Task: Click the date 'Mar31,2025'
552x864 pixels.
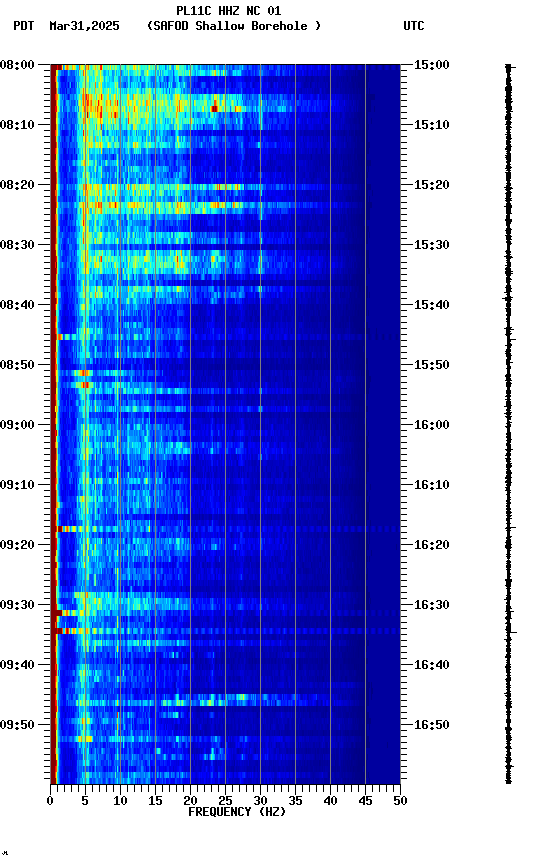Action: (84, 26)
